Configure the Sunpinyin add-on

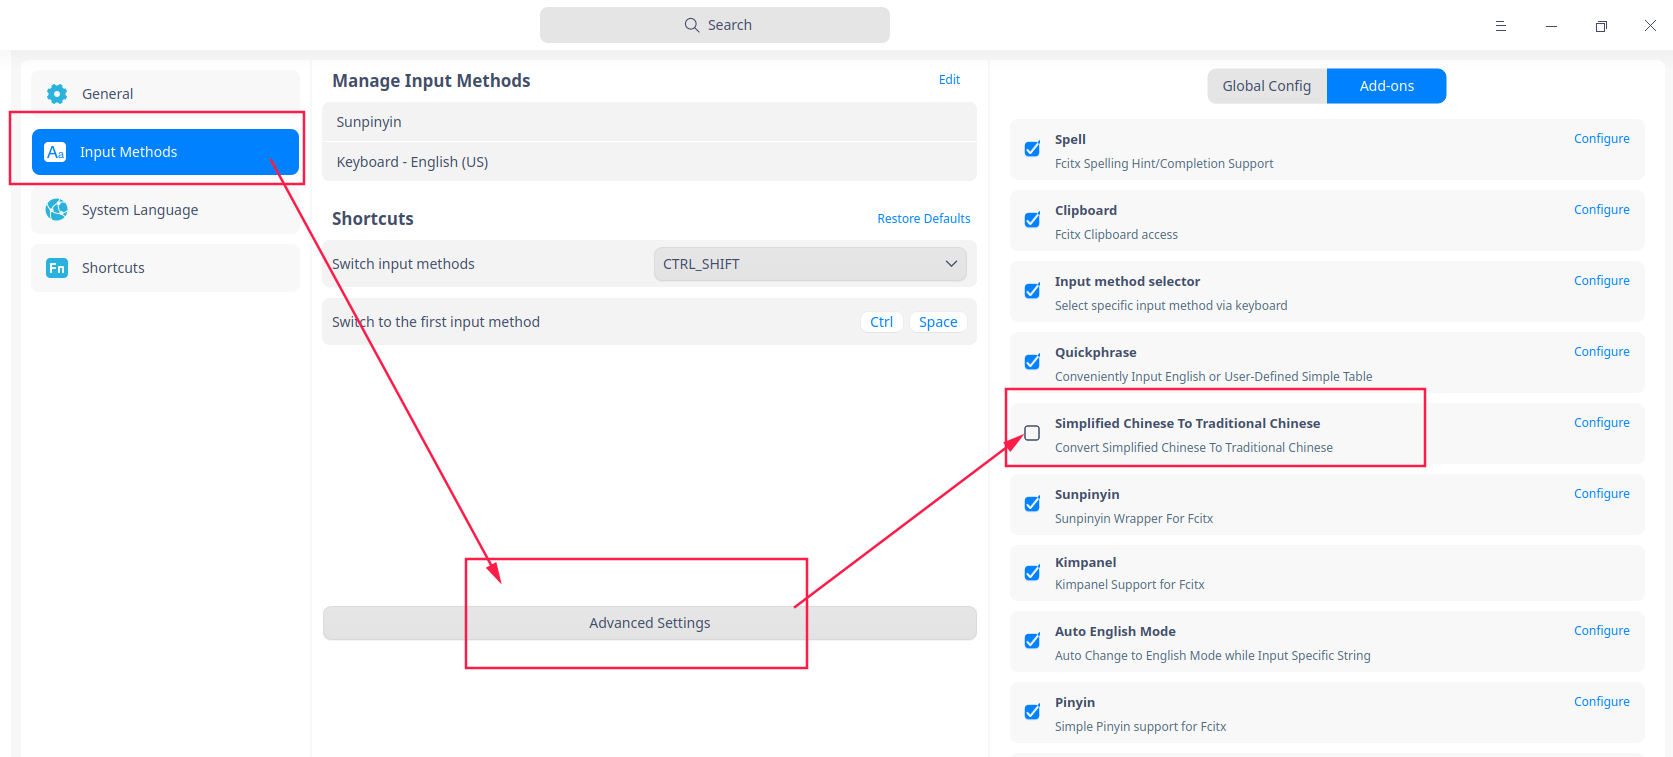point(1602,494)
